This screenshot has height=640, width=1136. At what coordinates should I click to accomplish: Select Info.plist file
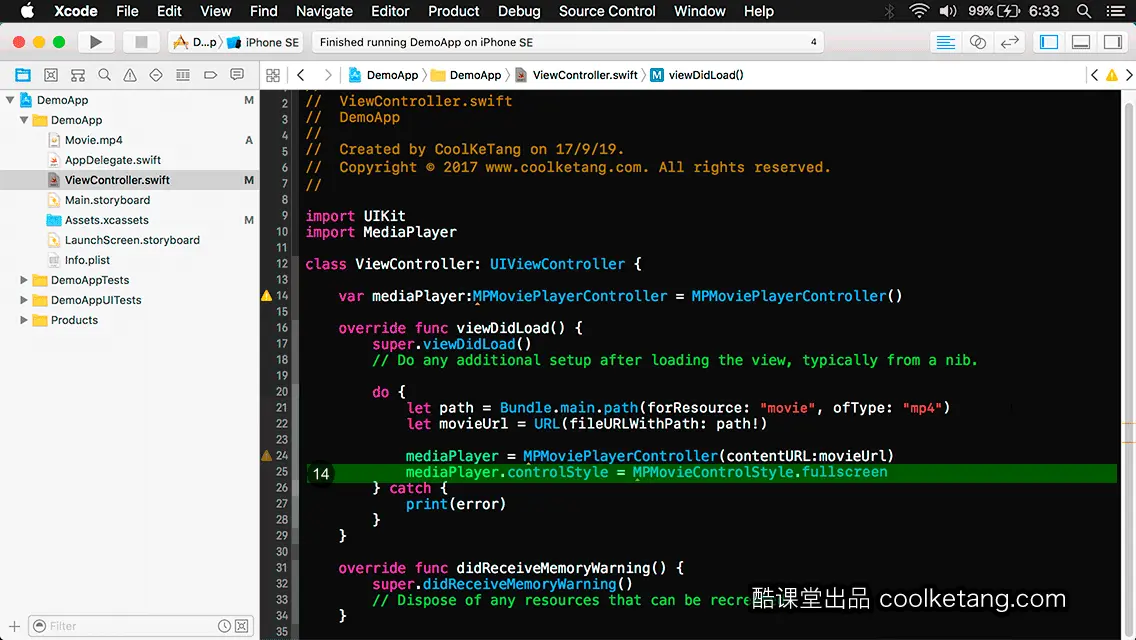coord(87,259)
